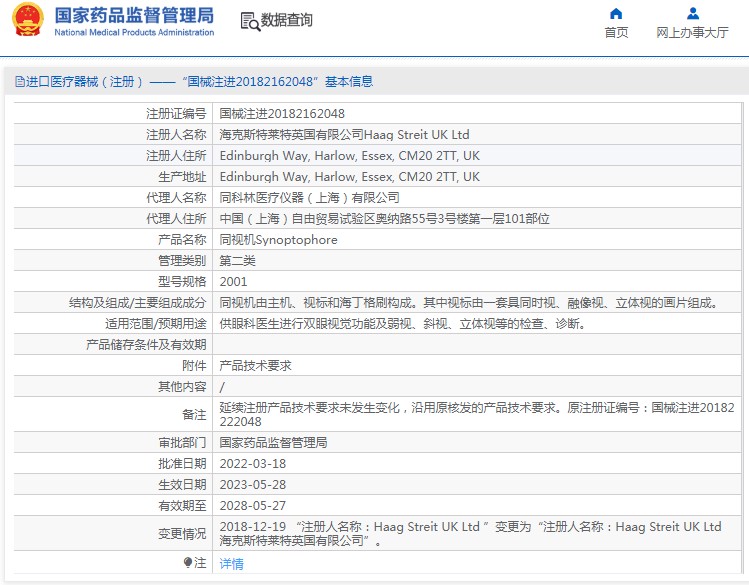Click the 产品储存条件及有效期 label
Viewport: 749px width, 585px height.
[x=146, y=345]
